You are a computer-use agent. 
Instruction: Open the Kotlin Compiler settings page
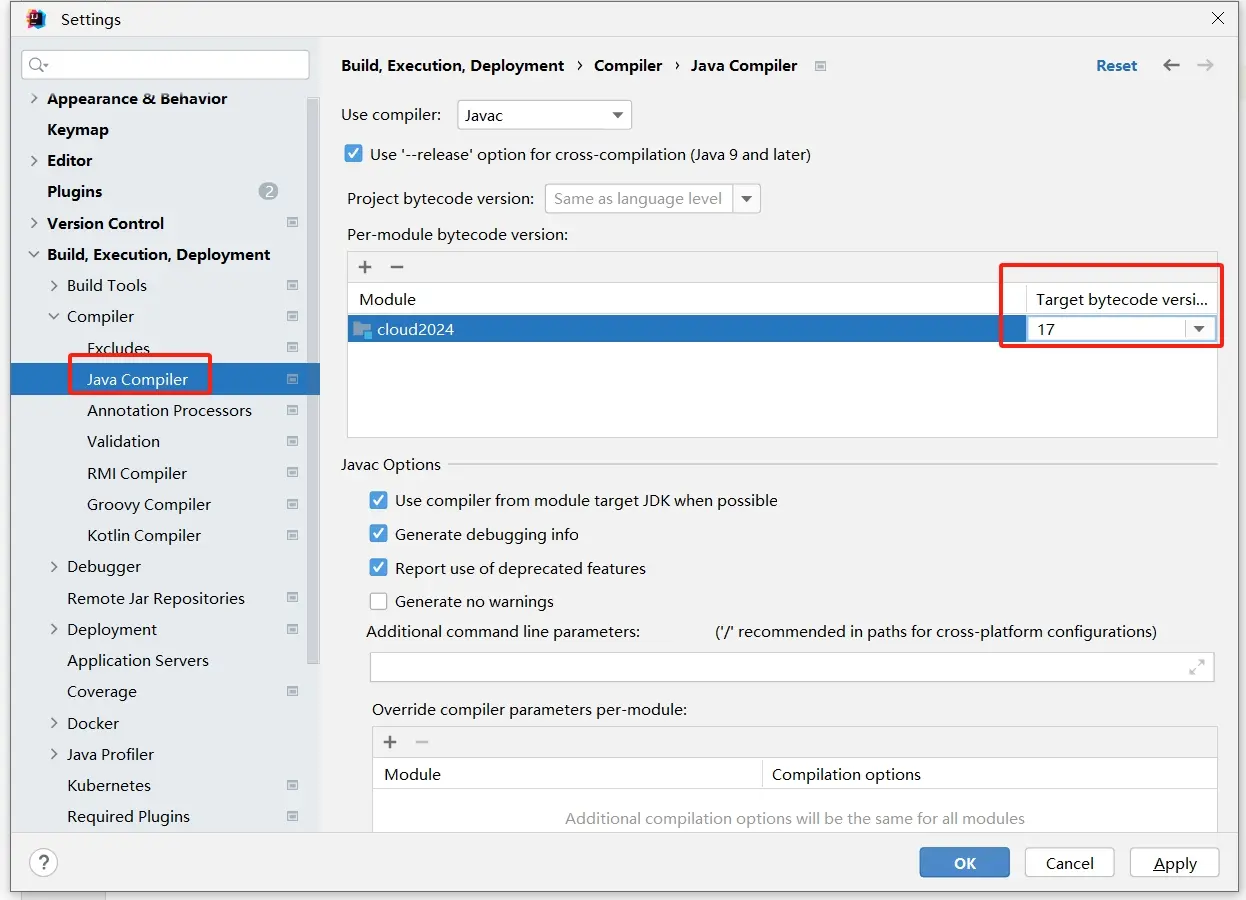[144, 535]
